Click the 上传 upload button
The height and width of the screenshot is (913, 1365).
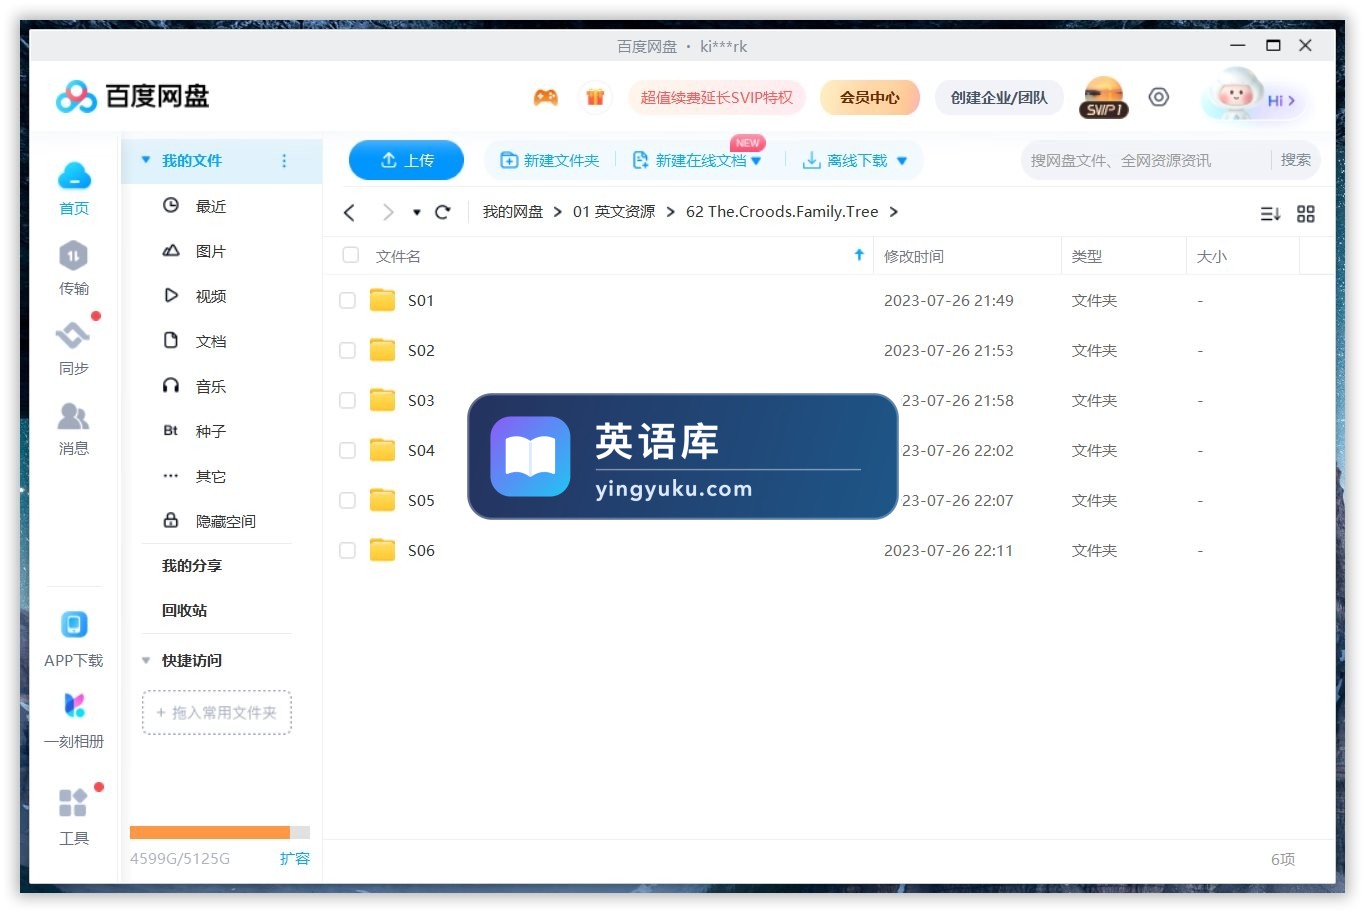coord(406,160)
